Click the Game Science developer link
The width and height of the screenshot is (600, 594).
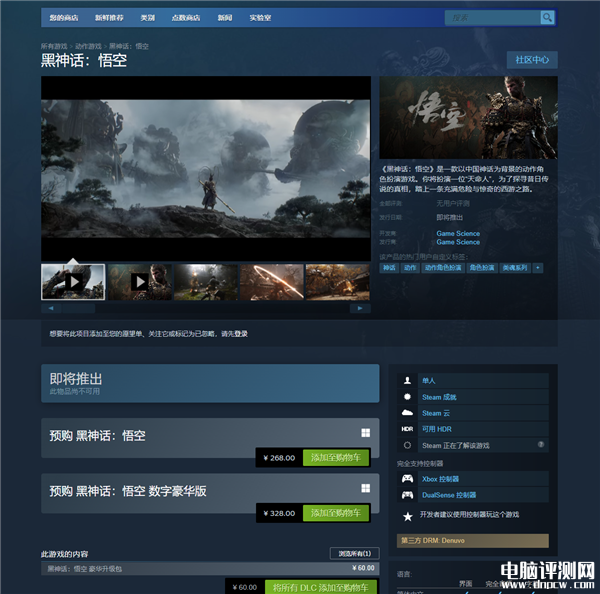(458, 233)
